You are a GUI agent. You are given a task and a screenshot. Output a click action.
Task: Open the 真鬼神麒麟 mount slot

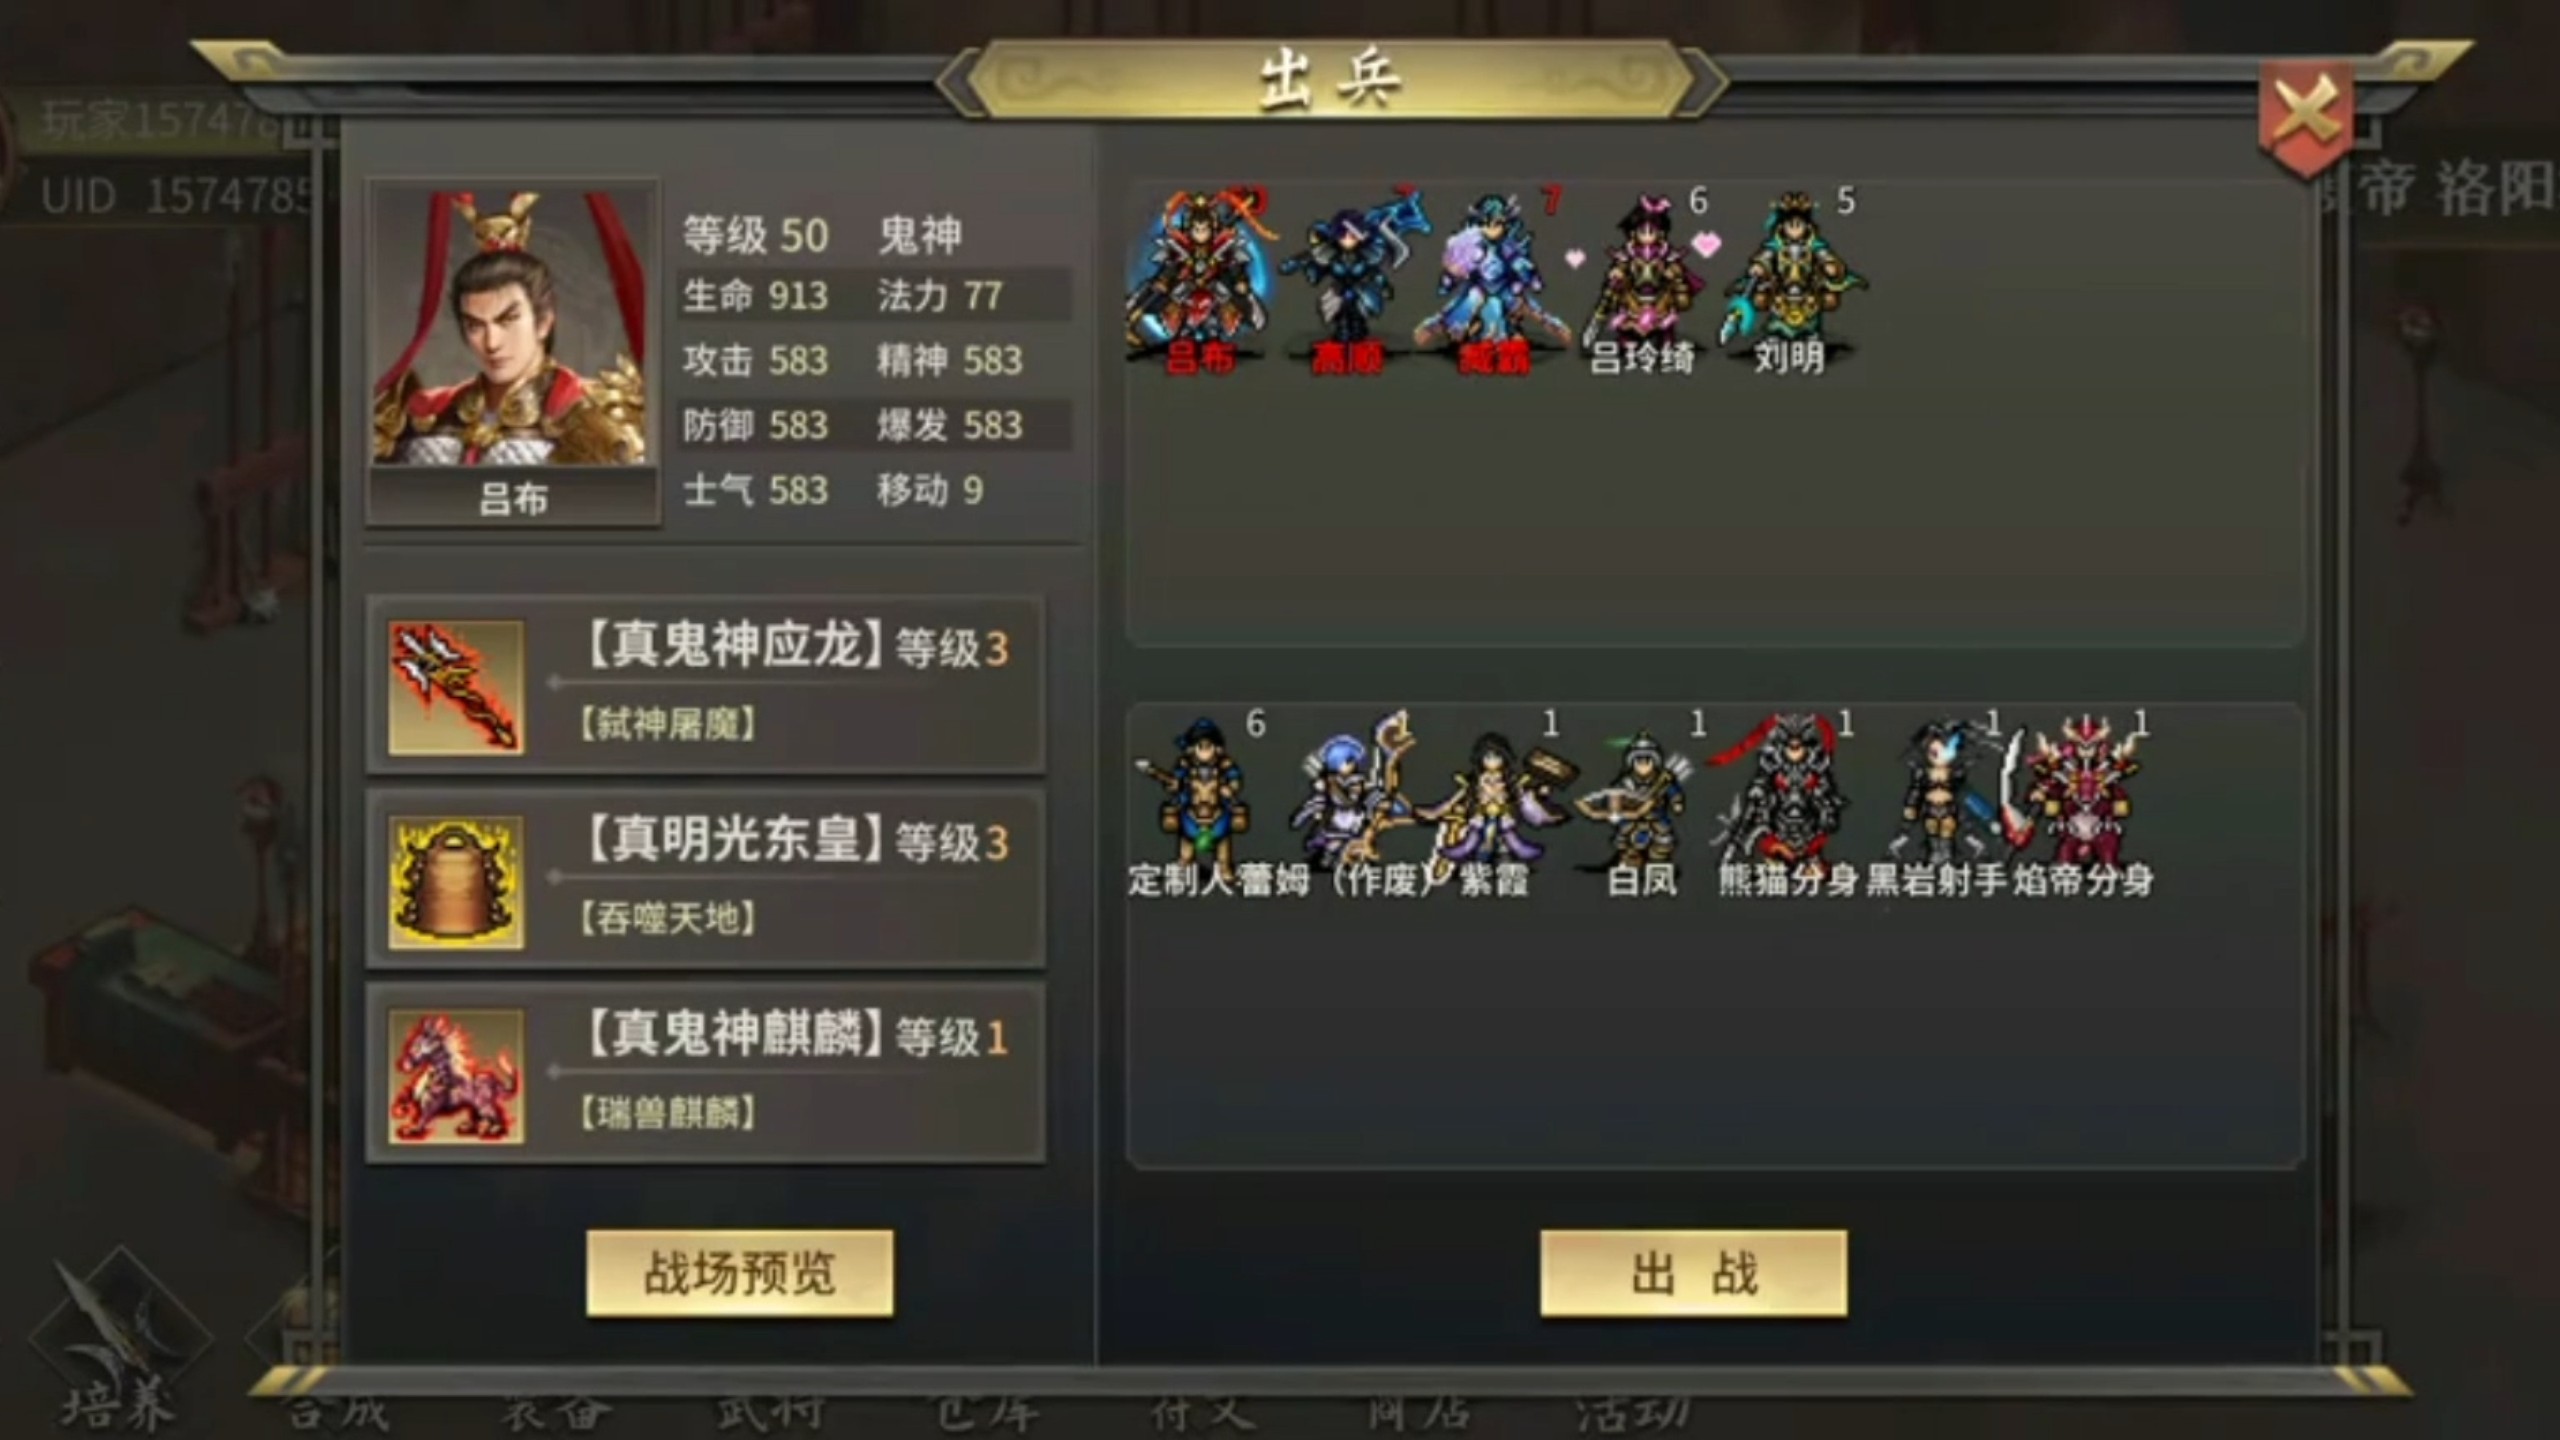click(706, 1073)
